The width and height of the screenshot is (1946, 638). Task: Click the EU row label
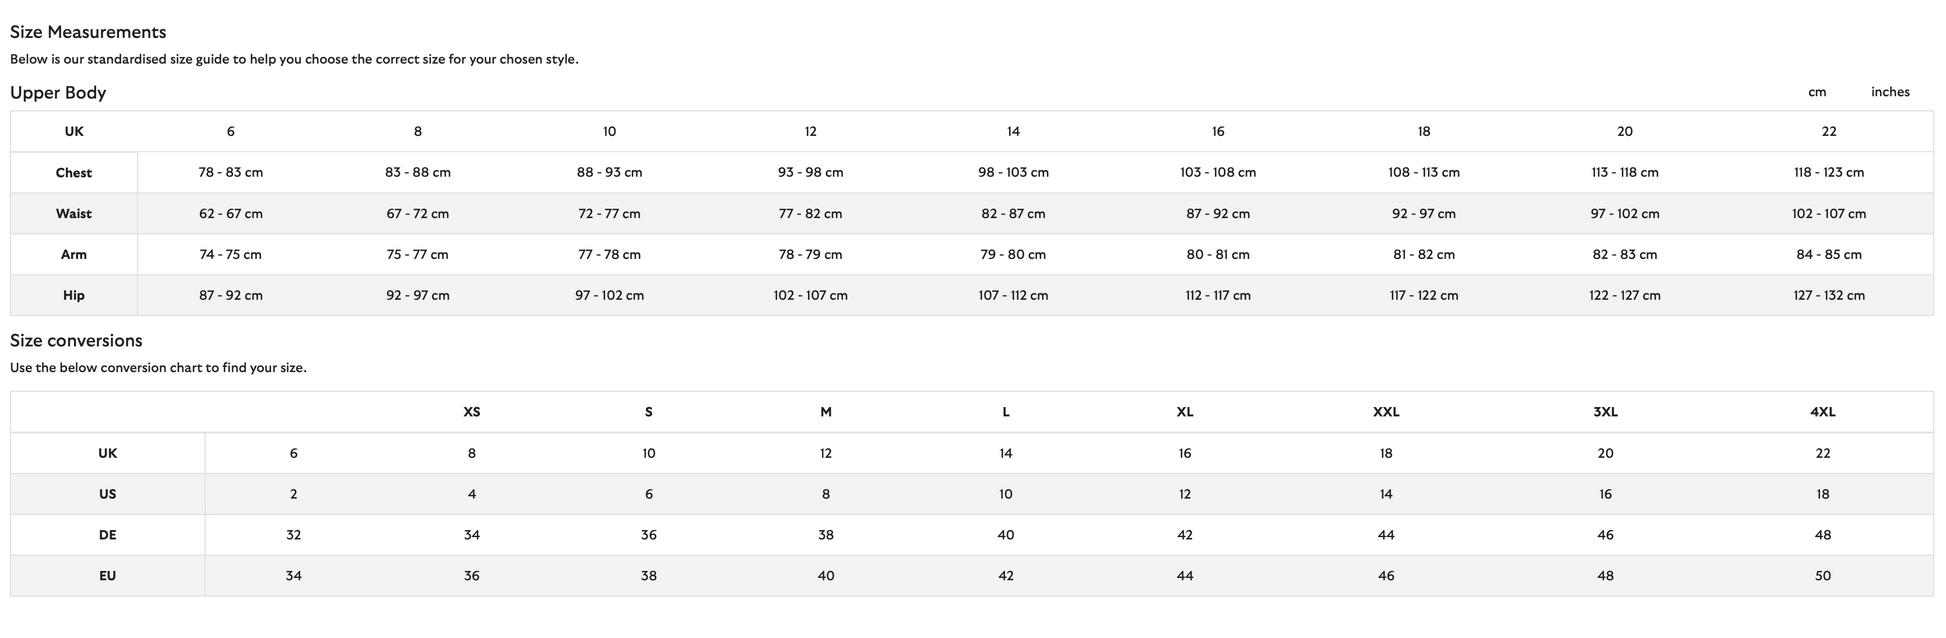[x=108, y=576]
